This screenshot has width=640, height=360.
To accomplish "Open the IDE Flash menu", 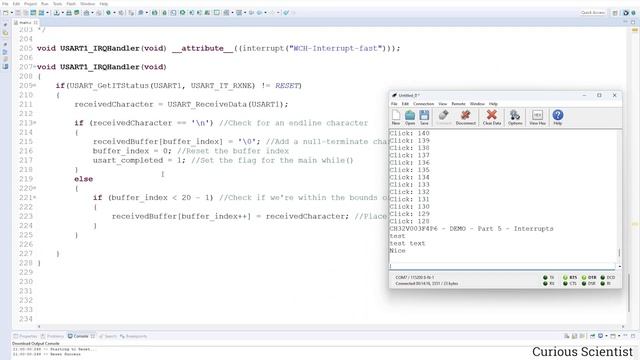I will point(71,4).
